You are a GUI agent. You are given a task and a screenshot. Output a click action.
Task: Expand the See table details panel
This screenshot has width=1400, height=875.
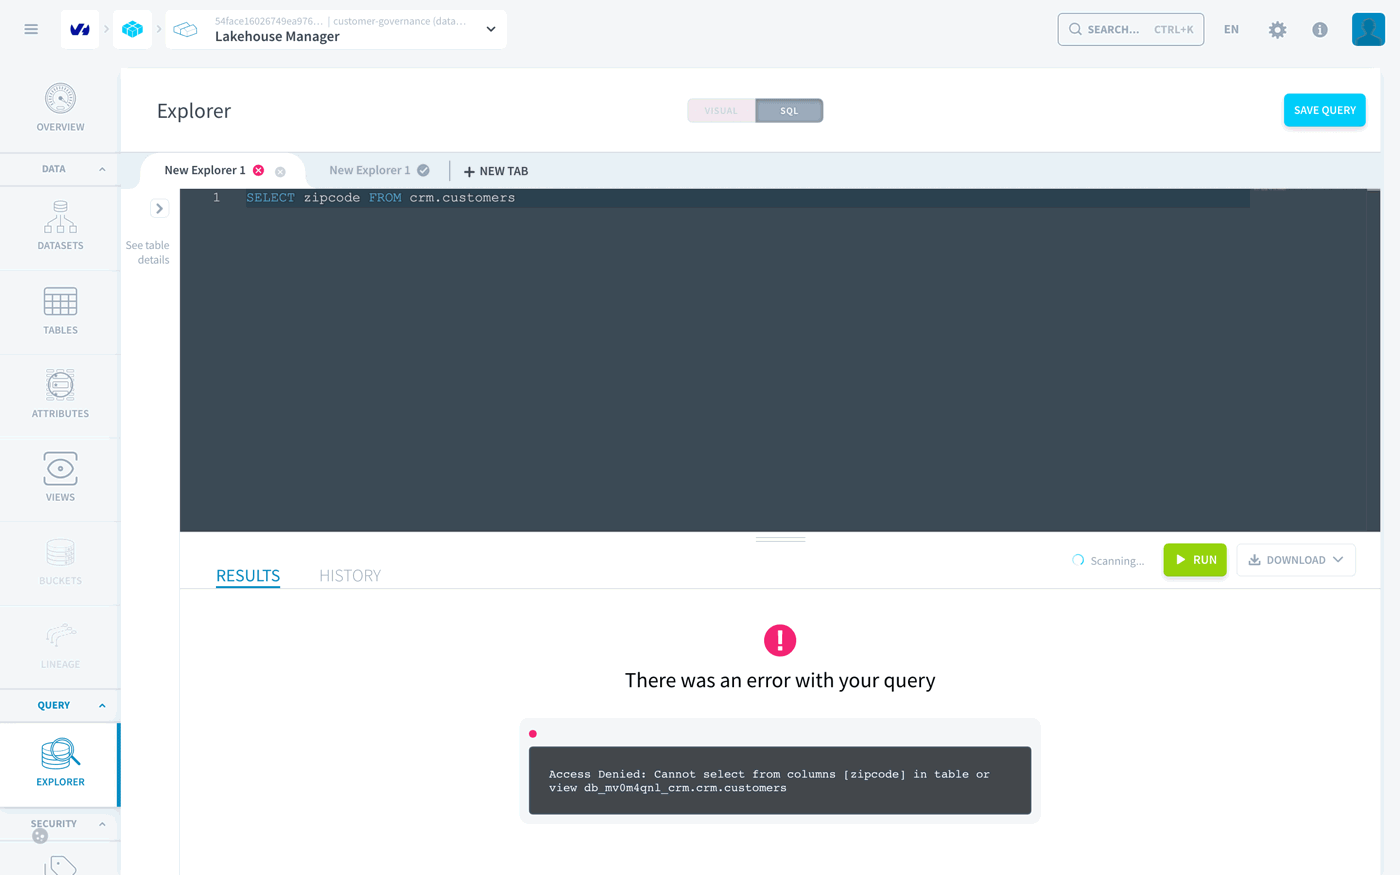click(x=159, y=208)
